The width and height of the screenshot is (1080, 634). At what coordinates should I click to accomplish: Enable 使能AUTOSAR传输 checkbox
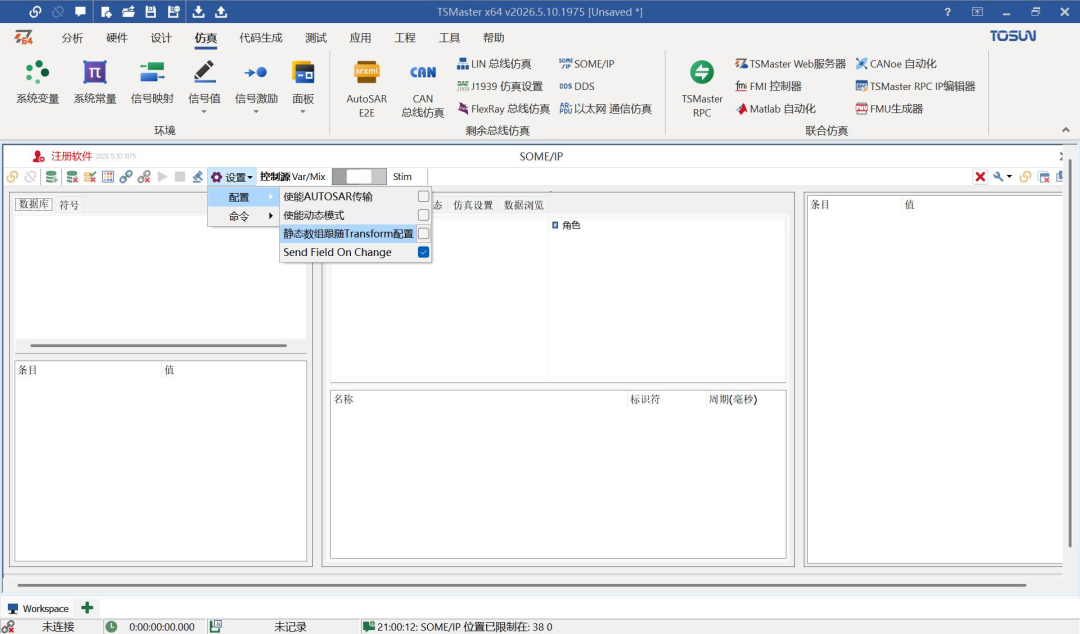[424, 196]
